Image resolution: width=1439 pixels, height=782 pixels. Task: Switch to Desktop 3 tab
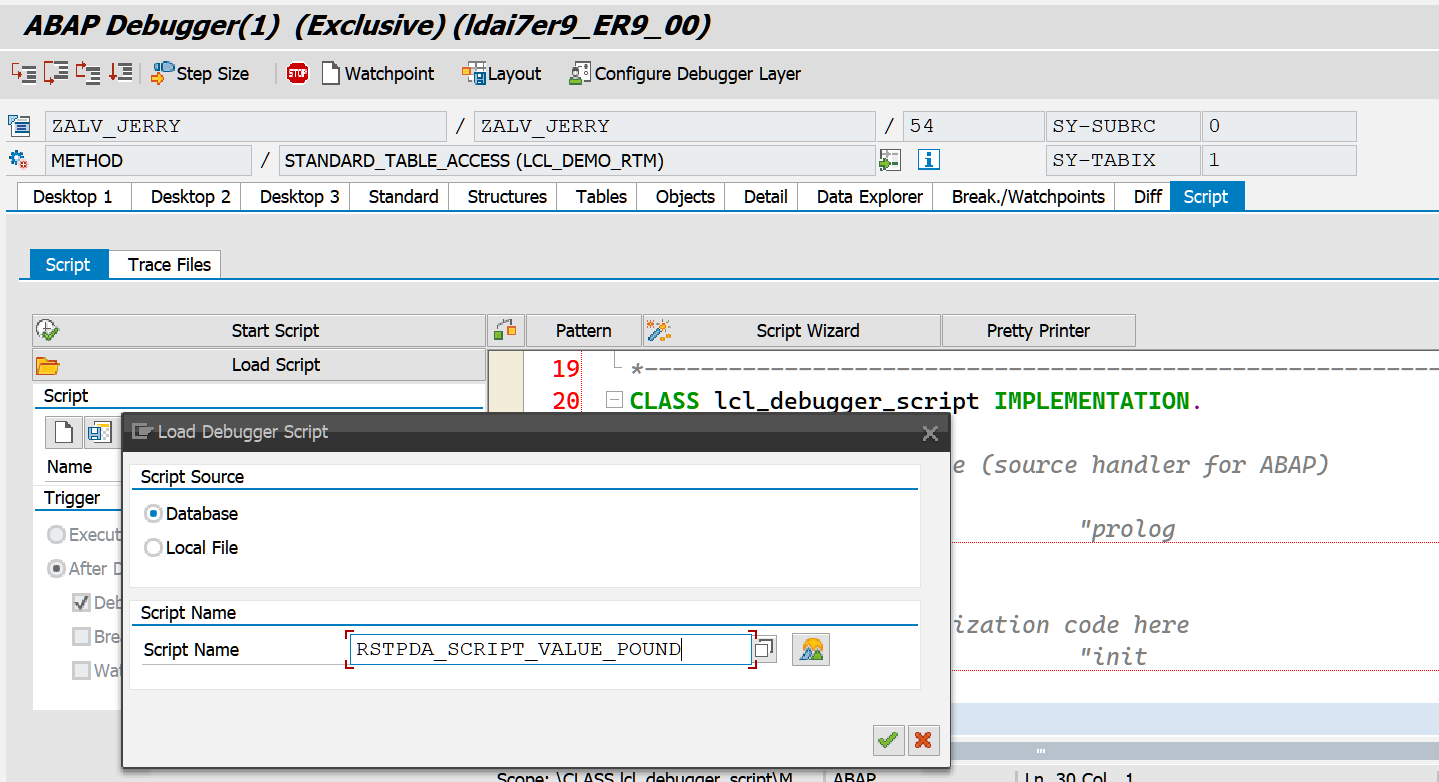[x=300, y=197]
